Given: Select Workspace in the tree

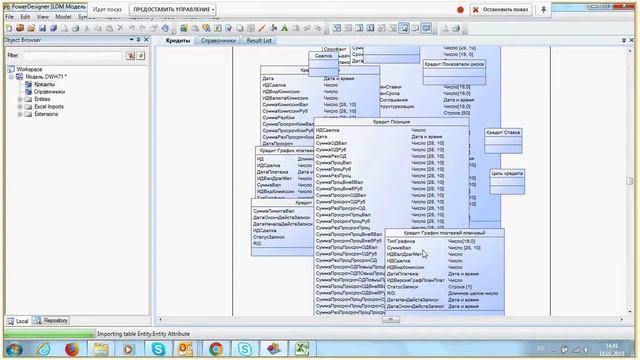Looking at the screenshot, I should tap(29, 69).
